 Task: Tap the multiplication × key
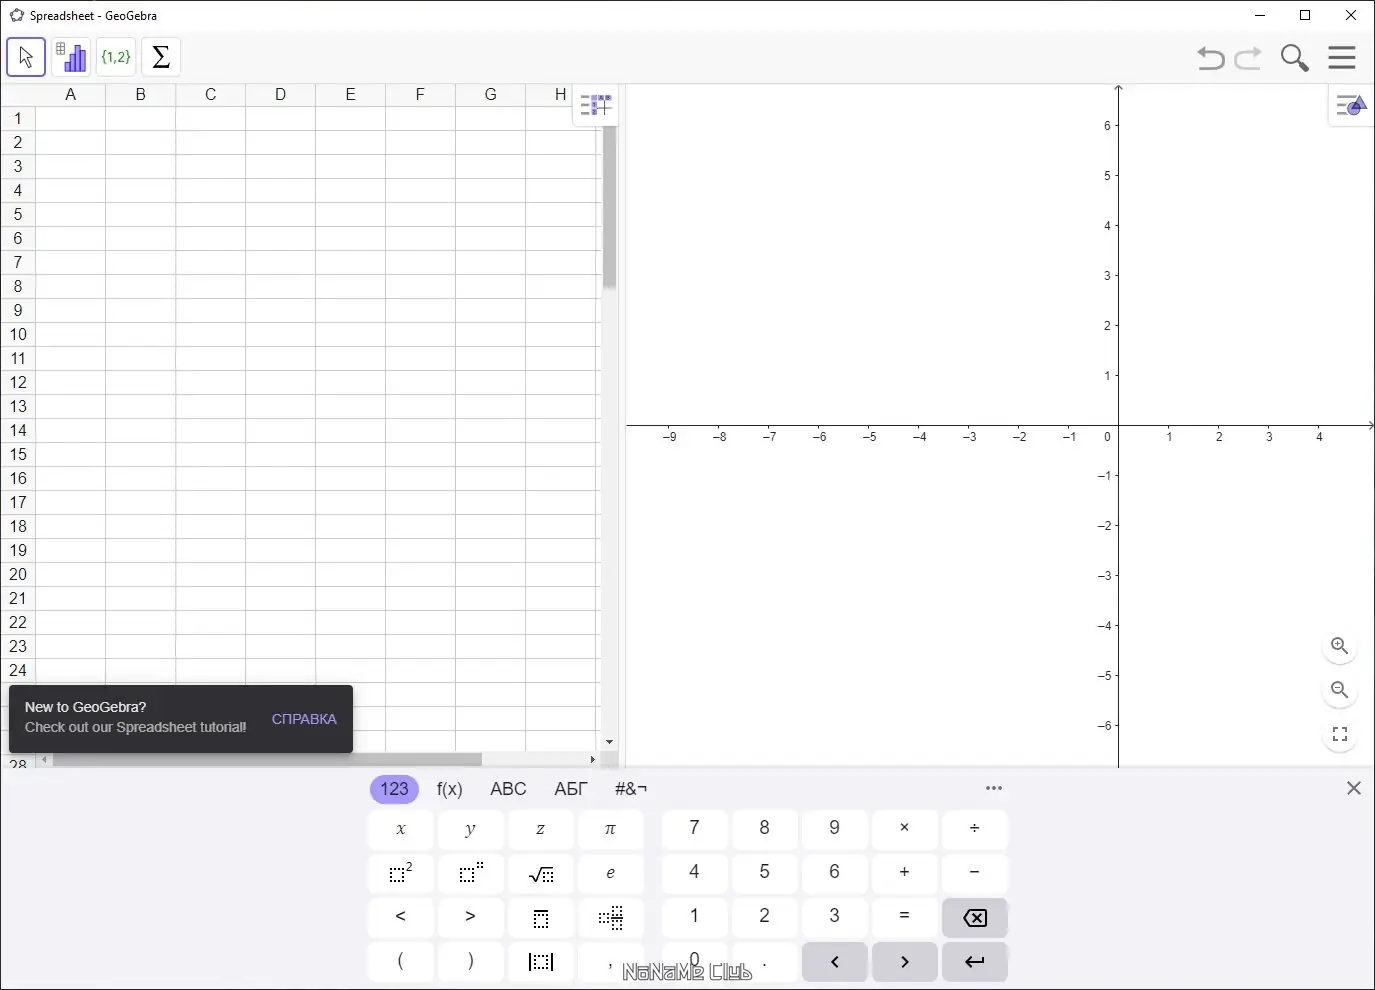(x=905, y=830)
